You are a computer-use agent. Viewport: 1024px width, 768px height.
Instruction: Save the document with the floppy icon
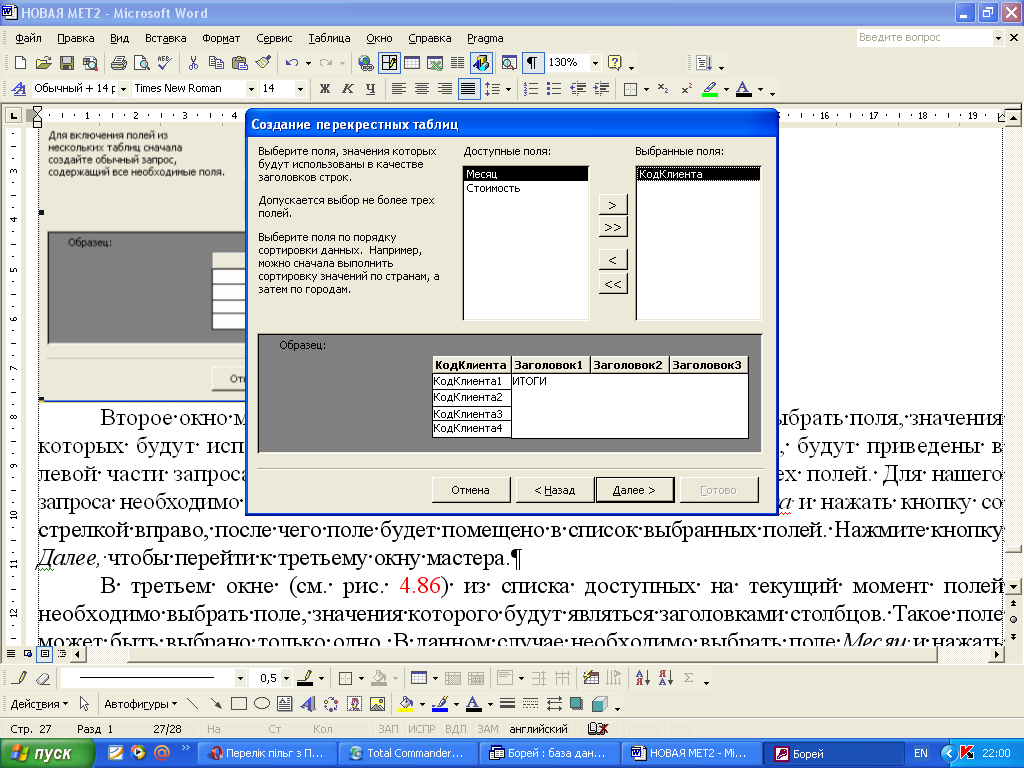click(67, 63)
